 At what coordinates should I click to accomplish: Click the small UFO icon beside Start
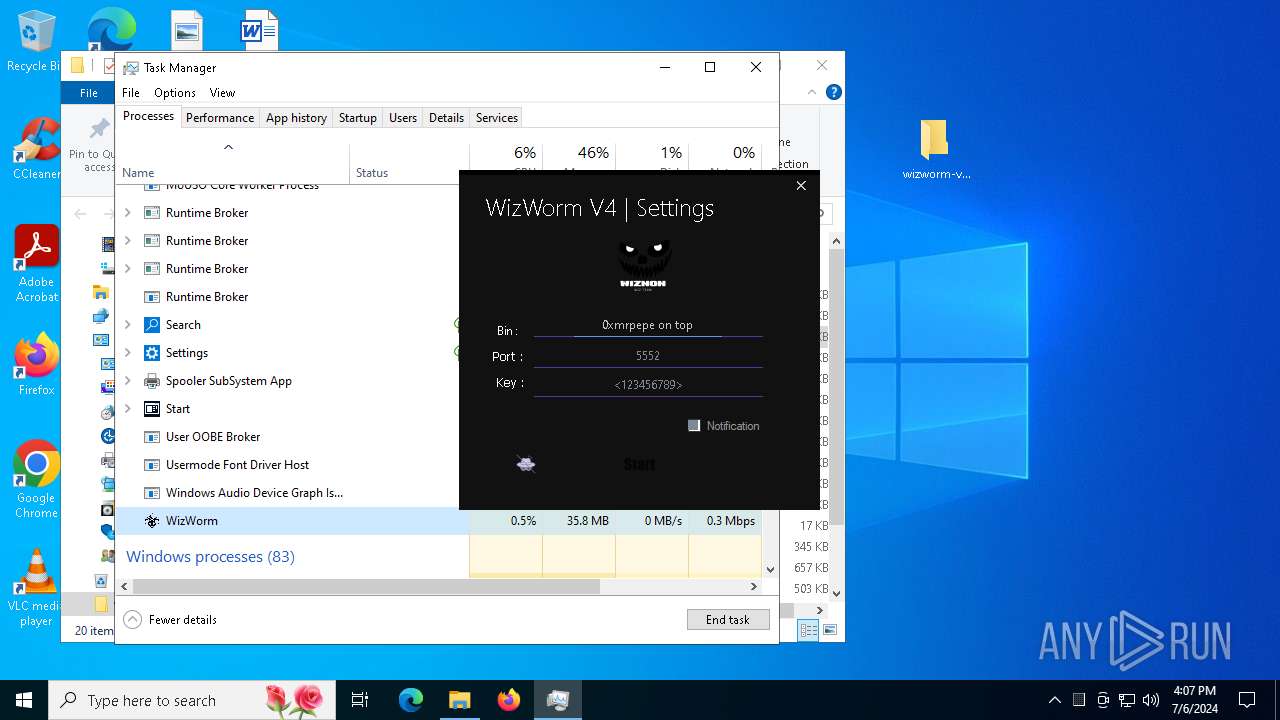coord(526,464)
